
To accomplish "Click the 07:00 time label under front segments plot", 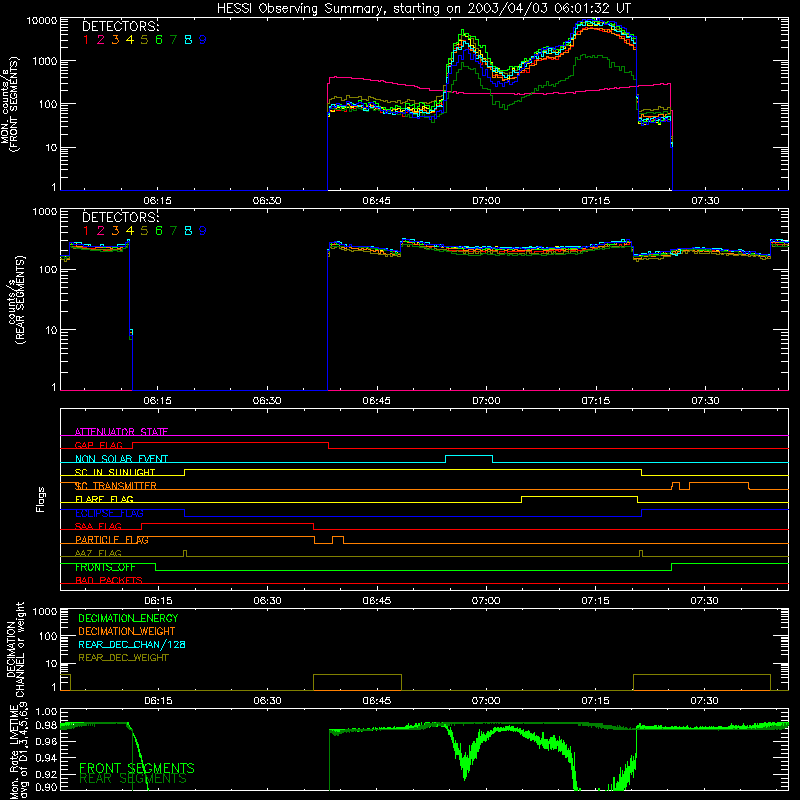I will 486,201.
